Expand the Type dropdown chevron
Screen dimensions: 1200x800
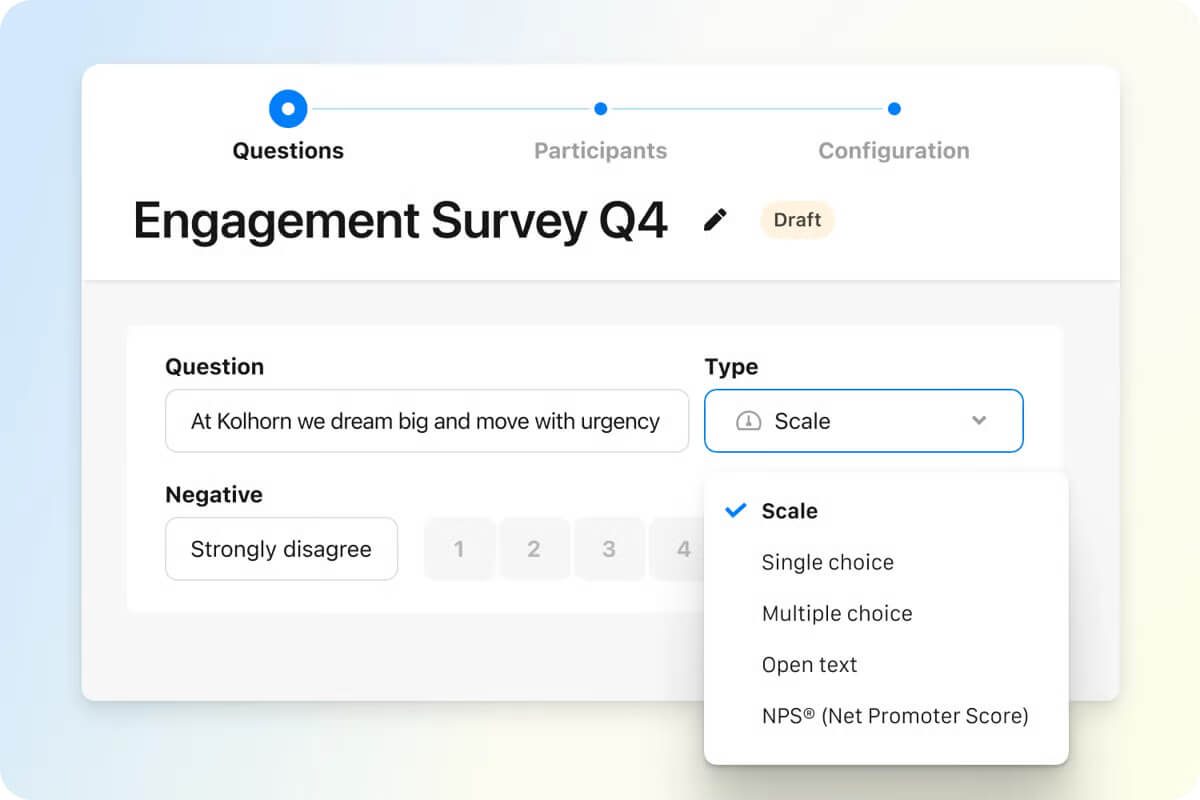979,421
